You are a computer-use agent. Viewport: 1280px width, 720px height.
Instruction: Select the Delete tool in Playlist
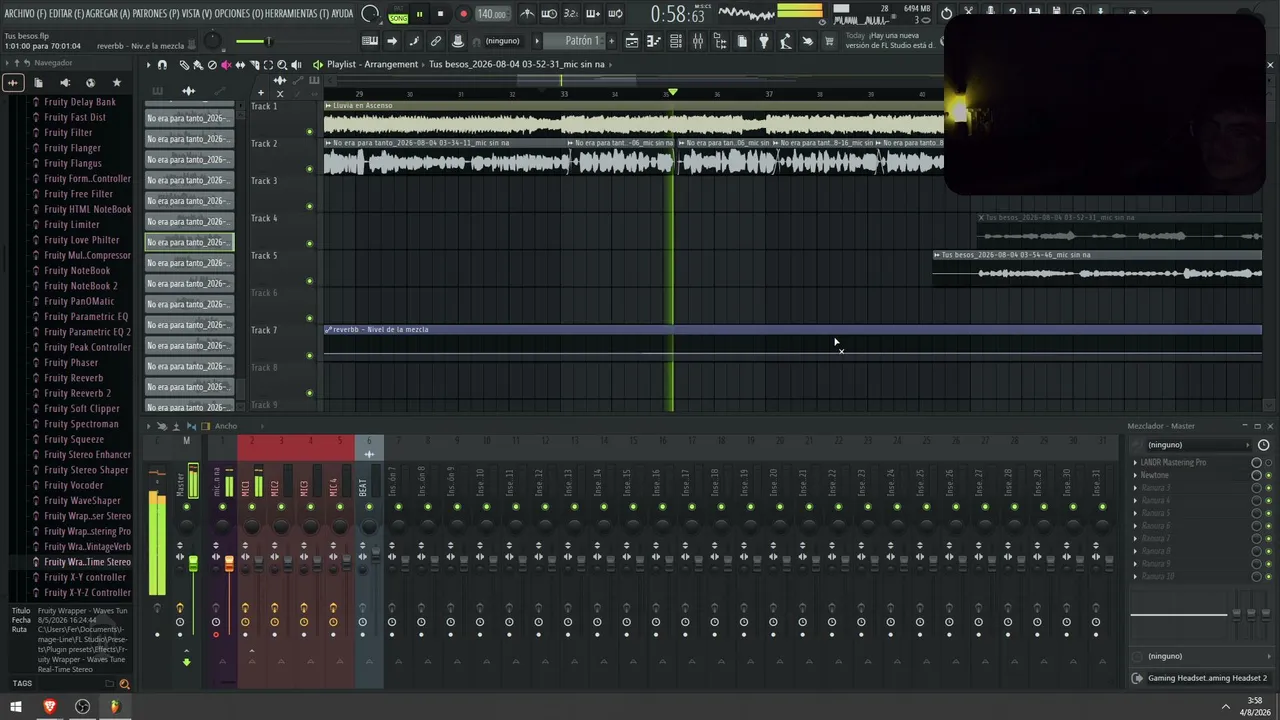pos(212,64)
